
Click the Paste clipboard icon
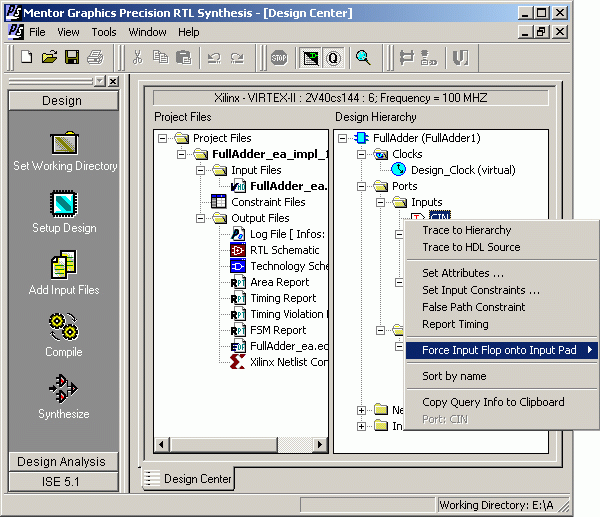click(184, 58)
